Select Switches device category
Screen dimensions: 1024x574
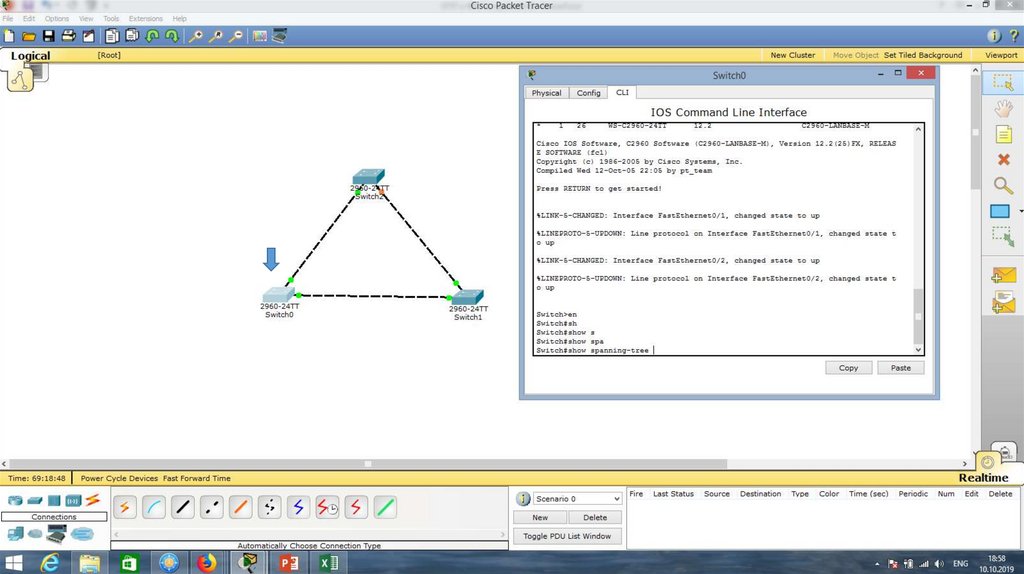pos(35,501)
